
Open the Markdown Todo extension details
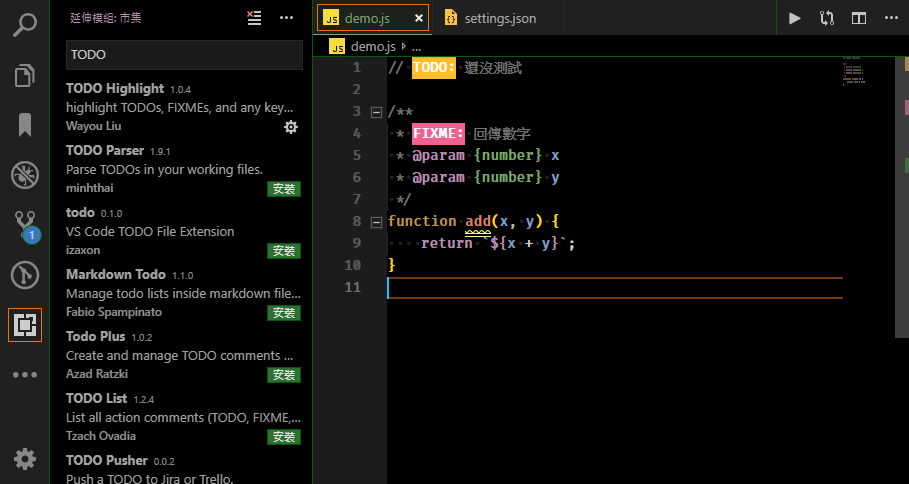(x=181, y=294)
